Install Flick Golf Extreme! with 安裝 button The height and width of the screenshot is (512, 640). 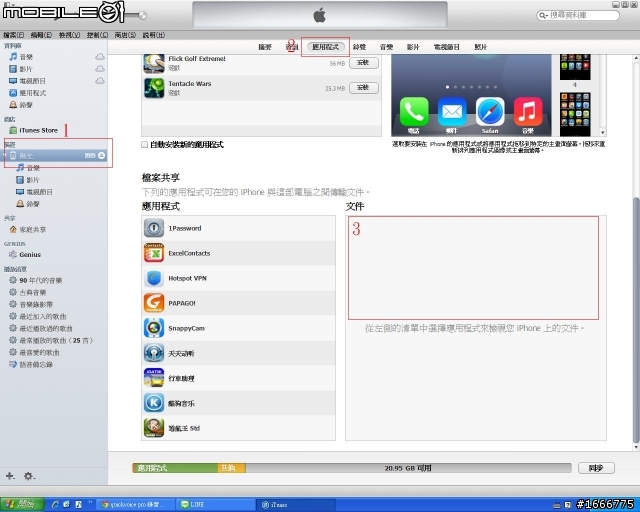[363, 63]
